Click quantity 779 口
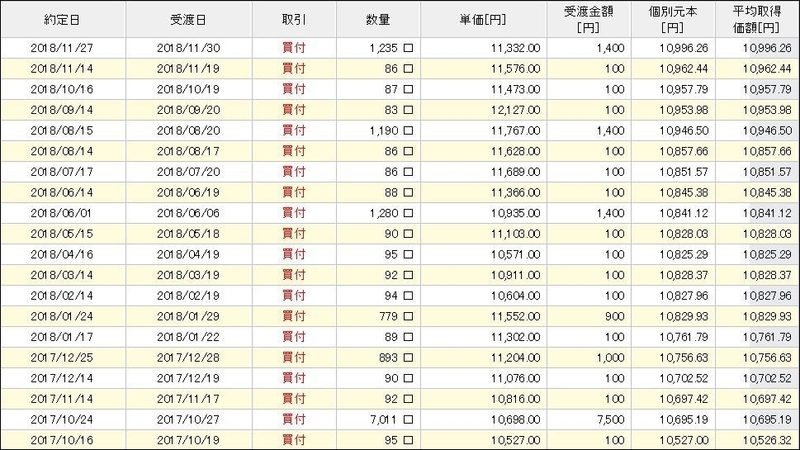 pos(396,317)
